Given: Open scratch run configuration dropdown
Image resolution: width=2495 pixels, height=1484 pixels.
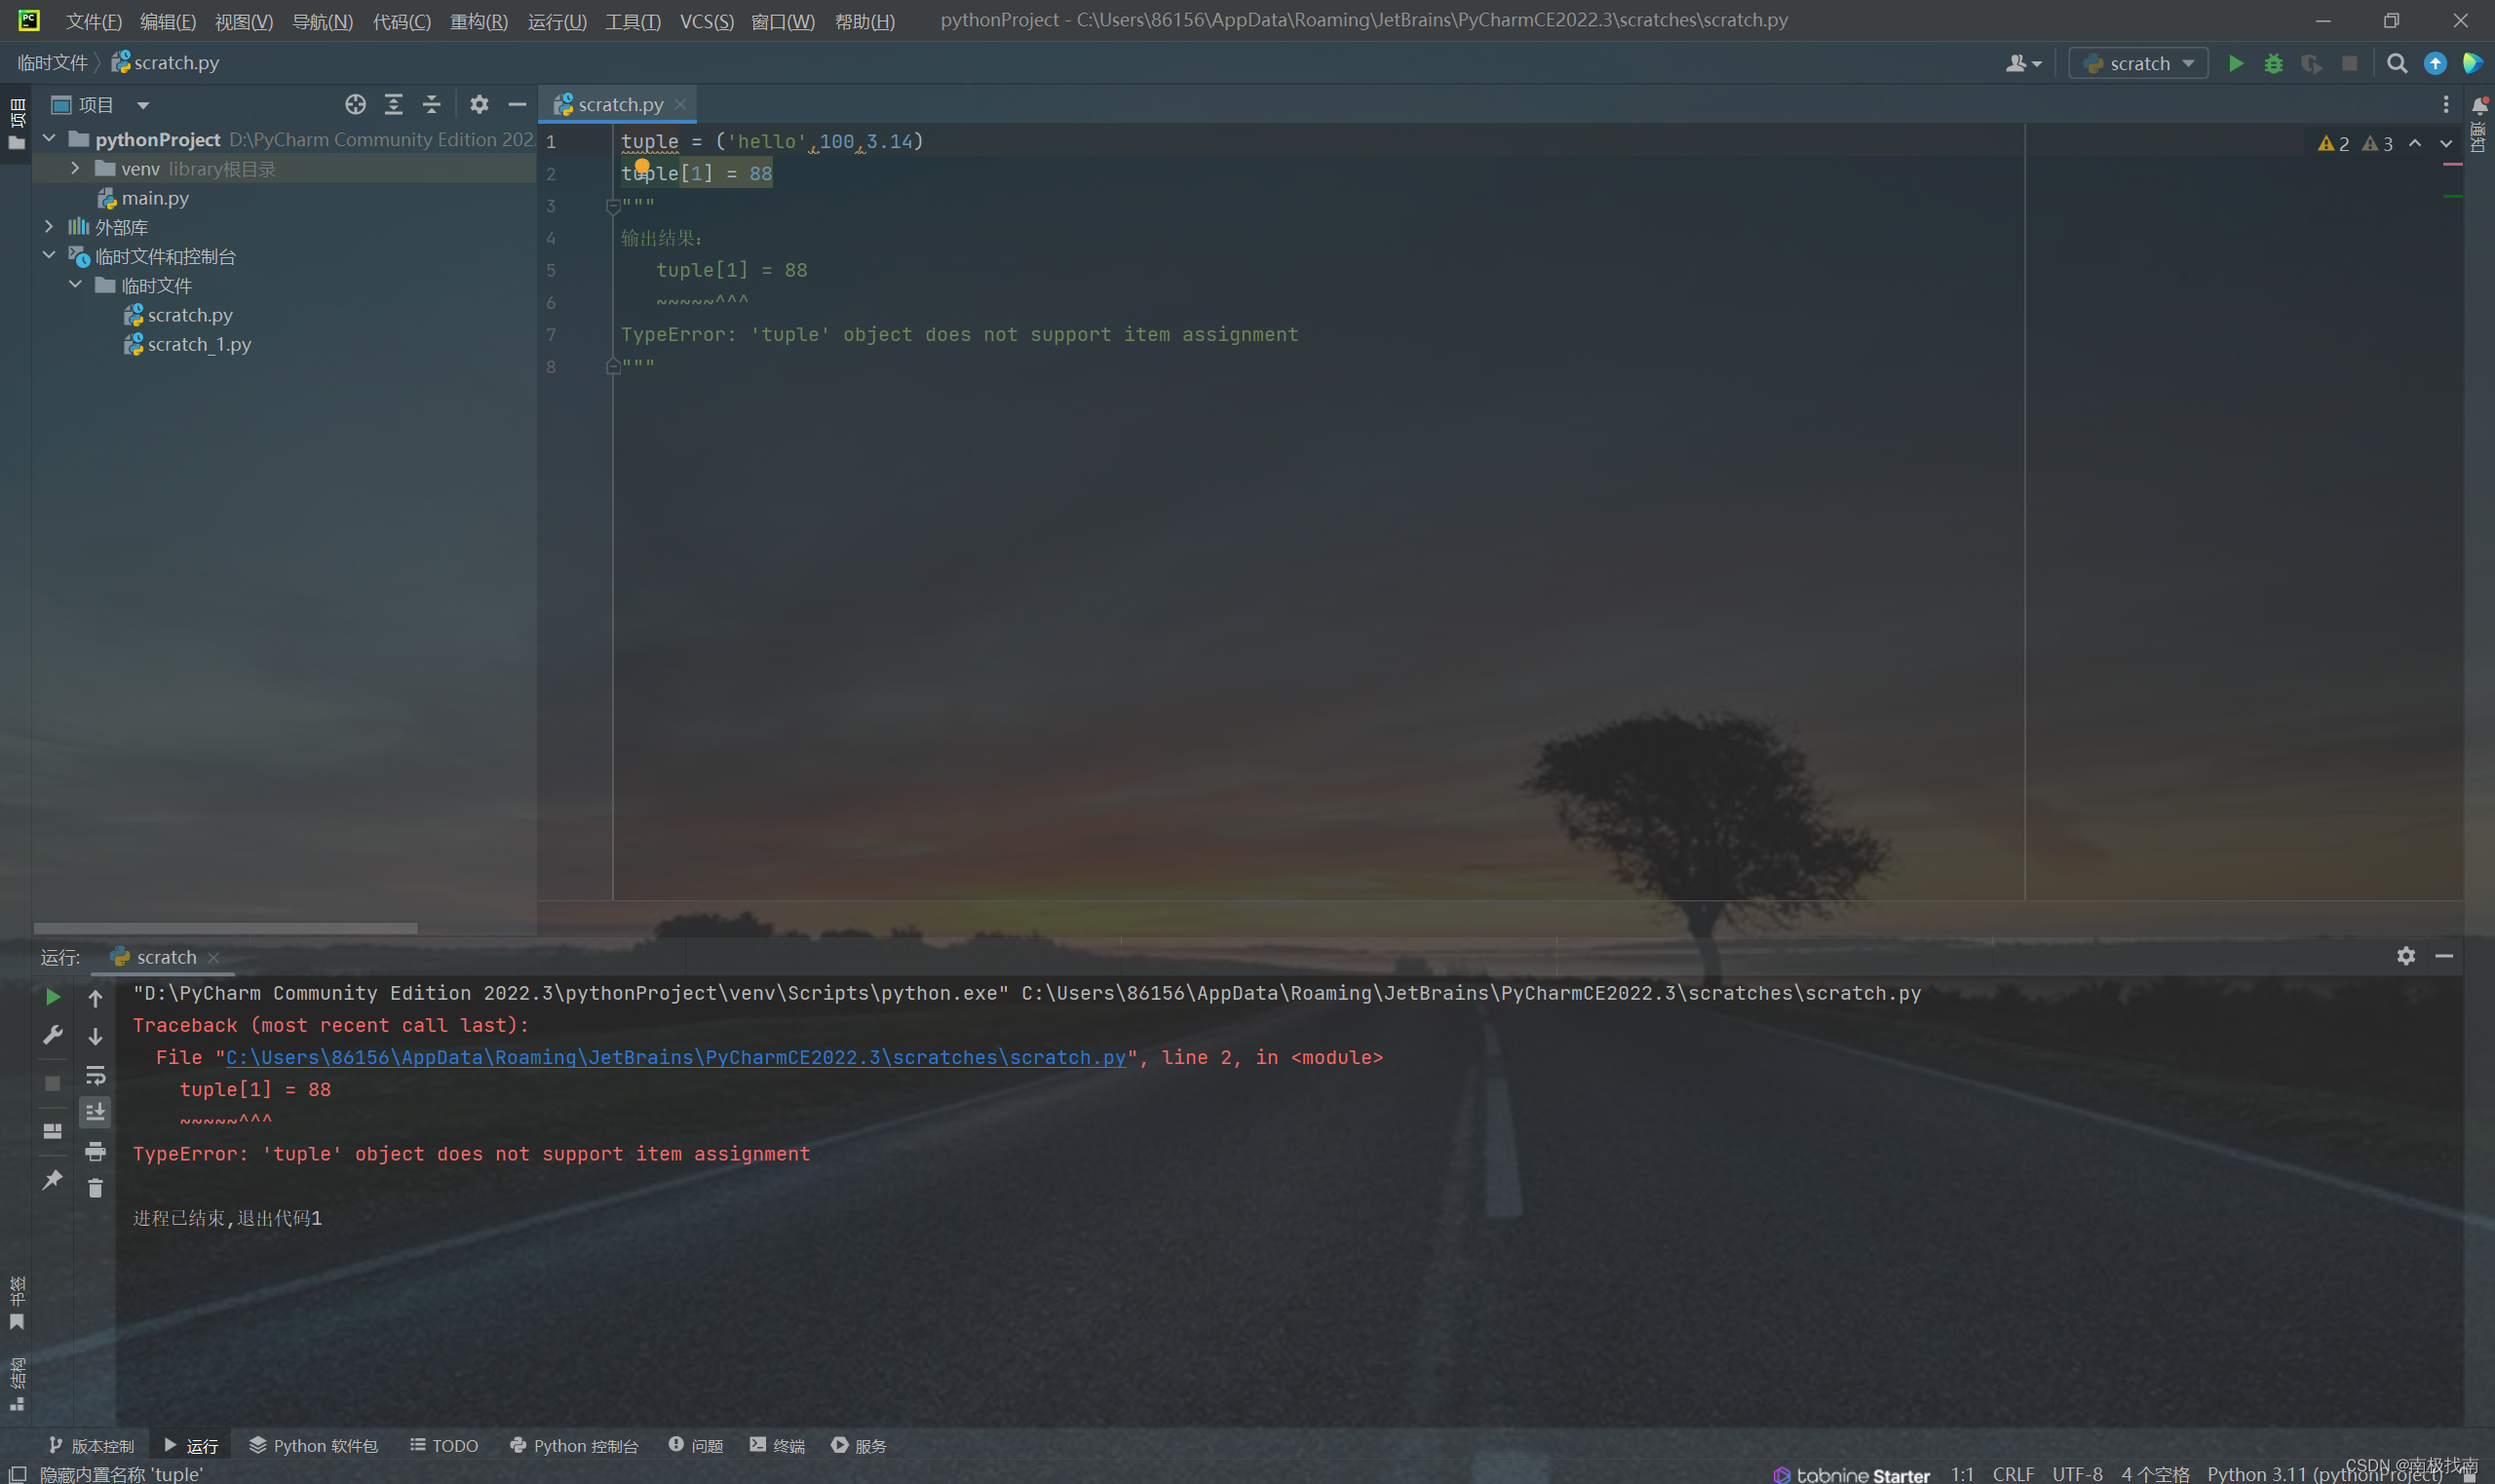Looking at the screenshot, I should [2138, 64].
